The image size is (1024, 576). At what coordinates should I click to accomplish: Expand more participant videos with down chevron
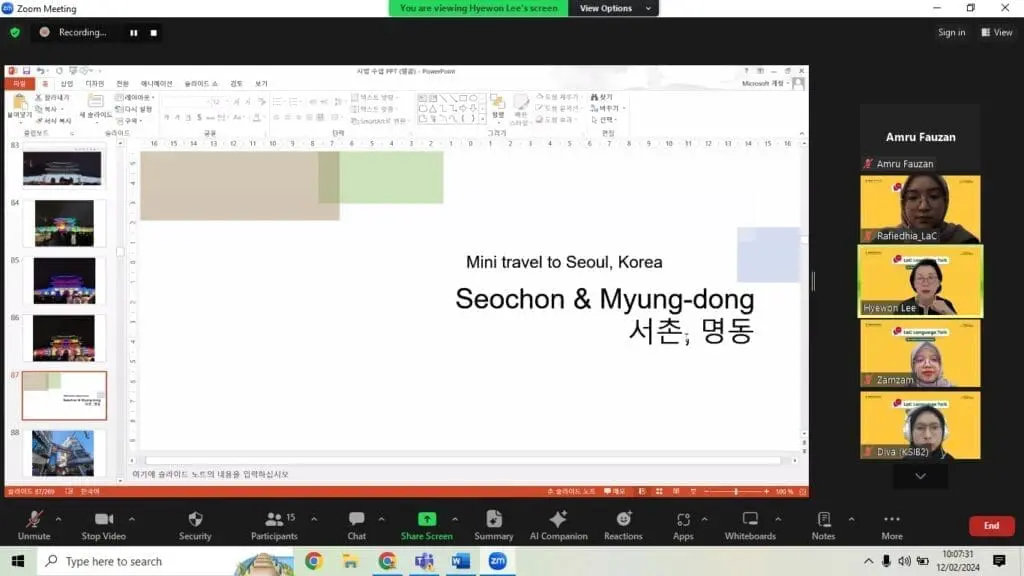[920, 476]
